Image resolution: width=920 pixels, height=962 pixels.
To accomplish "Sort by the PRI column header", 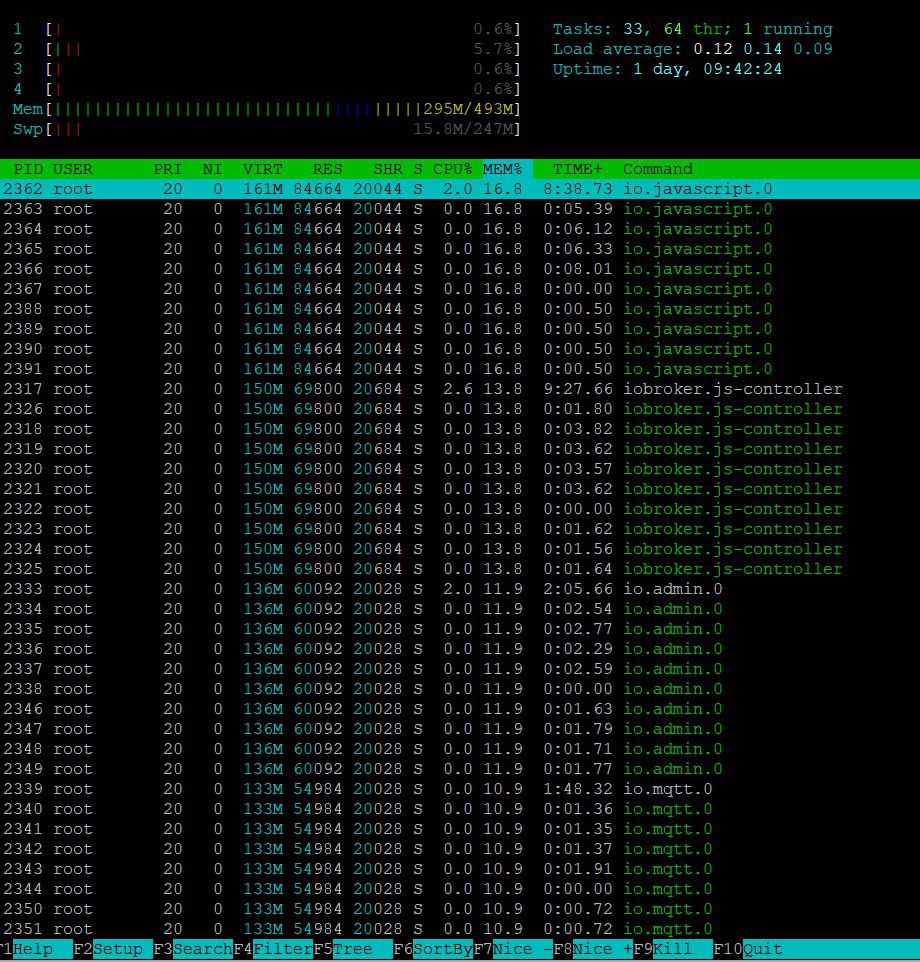I will [x=167, y=169].
